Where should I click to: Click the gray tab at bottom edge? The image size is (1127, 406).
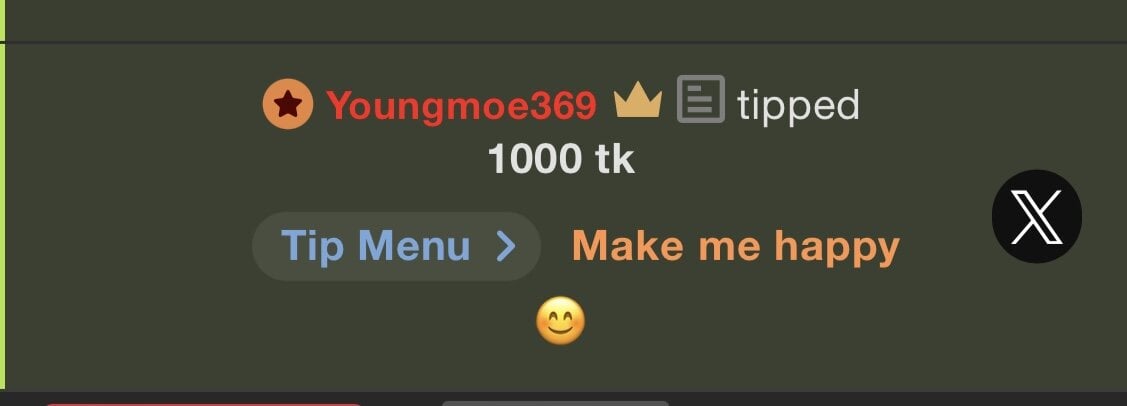click(x=555, y=403)
